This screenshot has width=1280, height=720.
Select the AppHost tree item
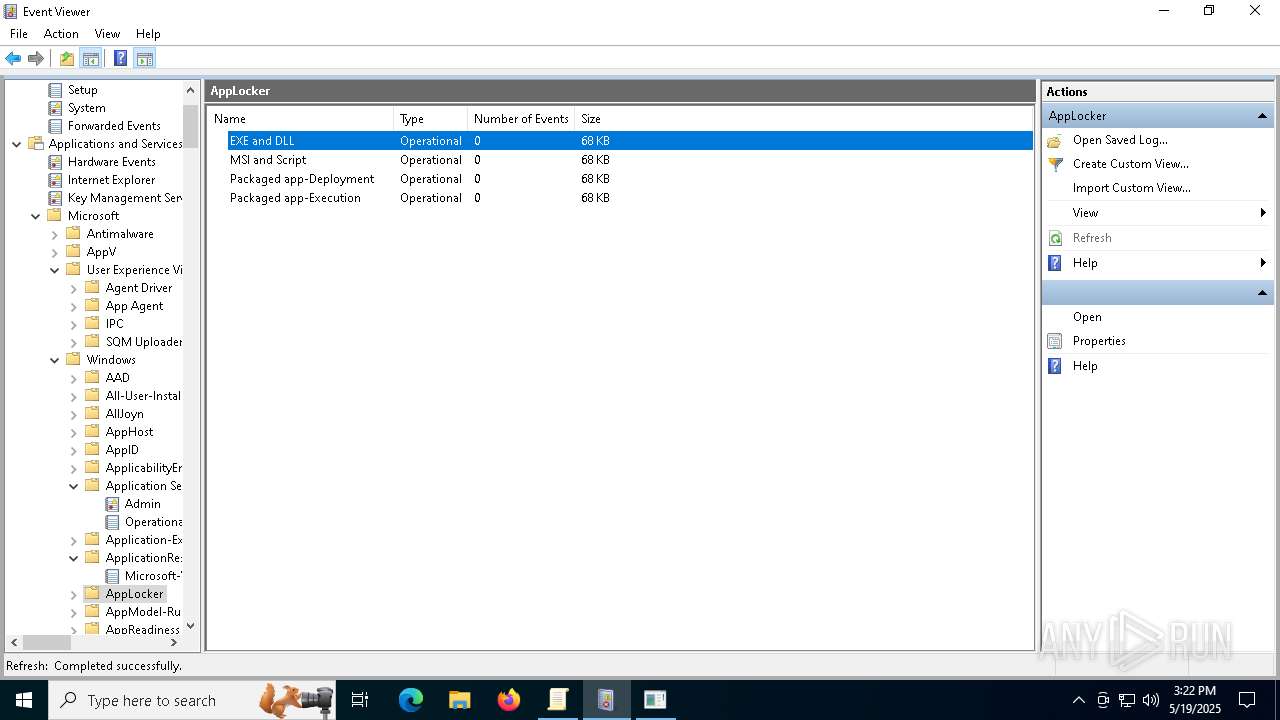pos(129,432)
